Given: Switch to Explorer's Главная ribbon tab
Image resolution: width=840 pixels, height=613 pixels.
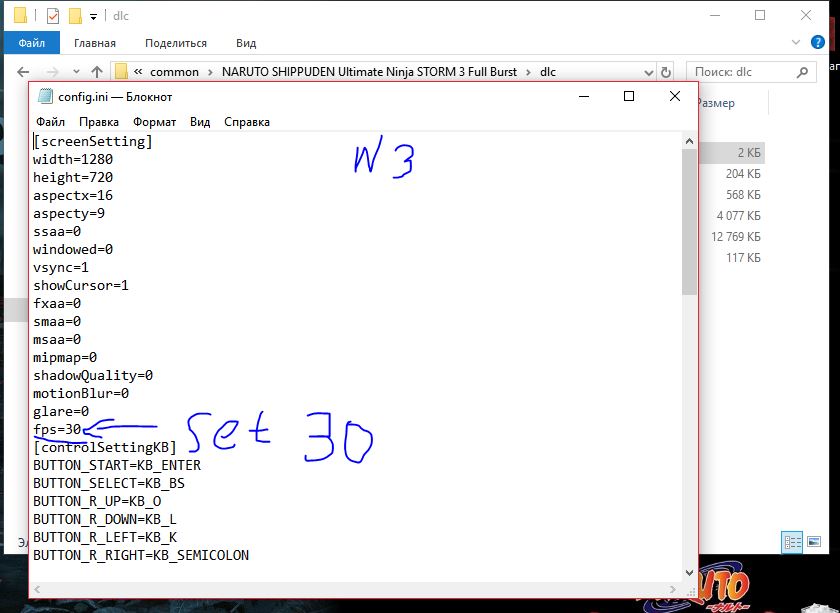Looking at the screenshot, I should [x=95, y=43].
